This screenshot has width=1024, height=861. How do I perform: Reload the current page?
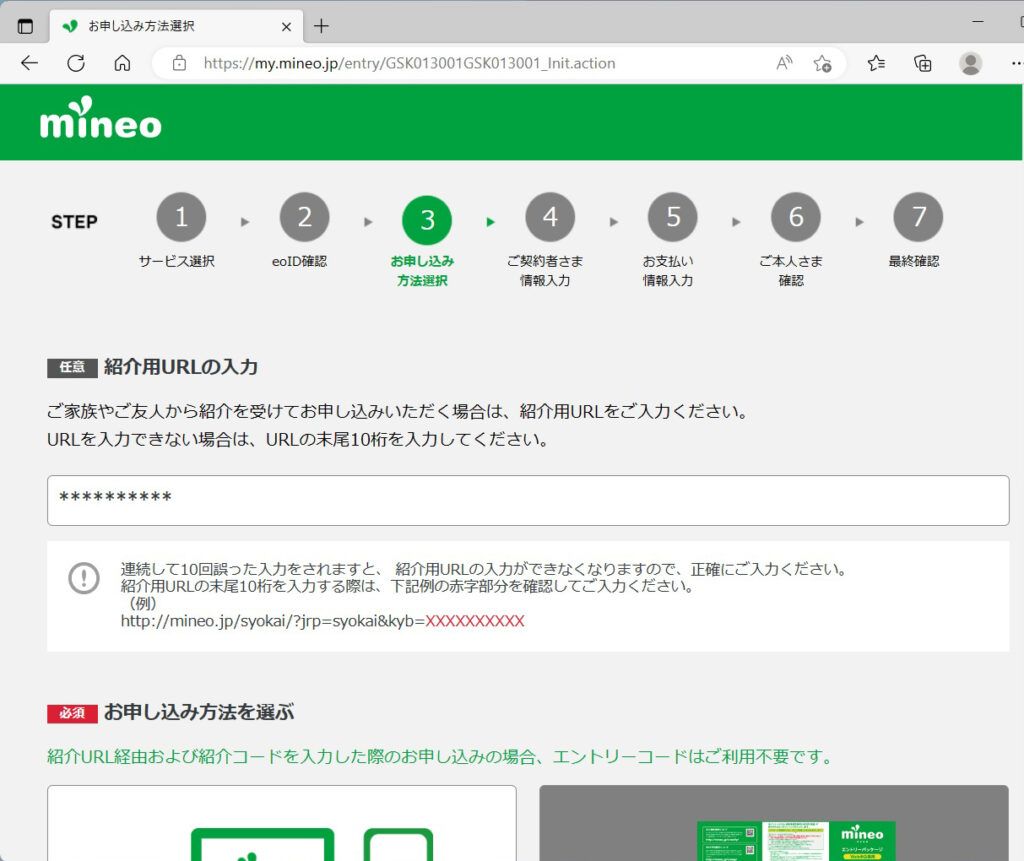pyautogui.click(x=76, y=63)
